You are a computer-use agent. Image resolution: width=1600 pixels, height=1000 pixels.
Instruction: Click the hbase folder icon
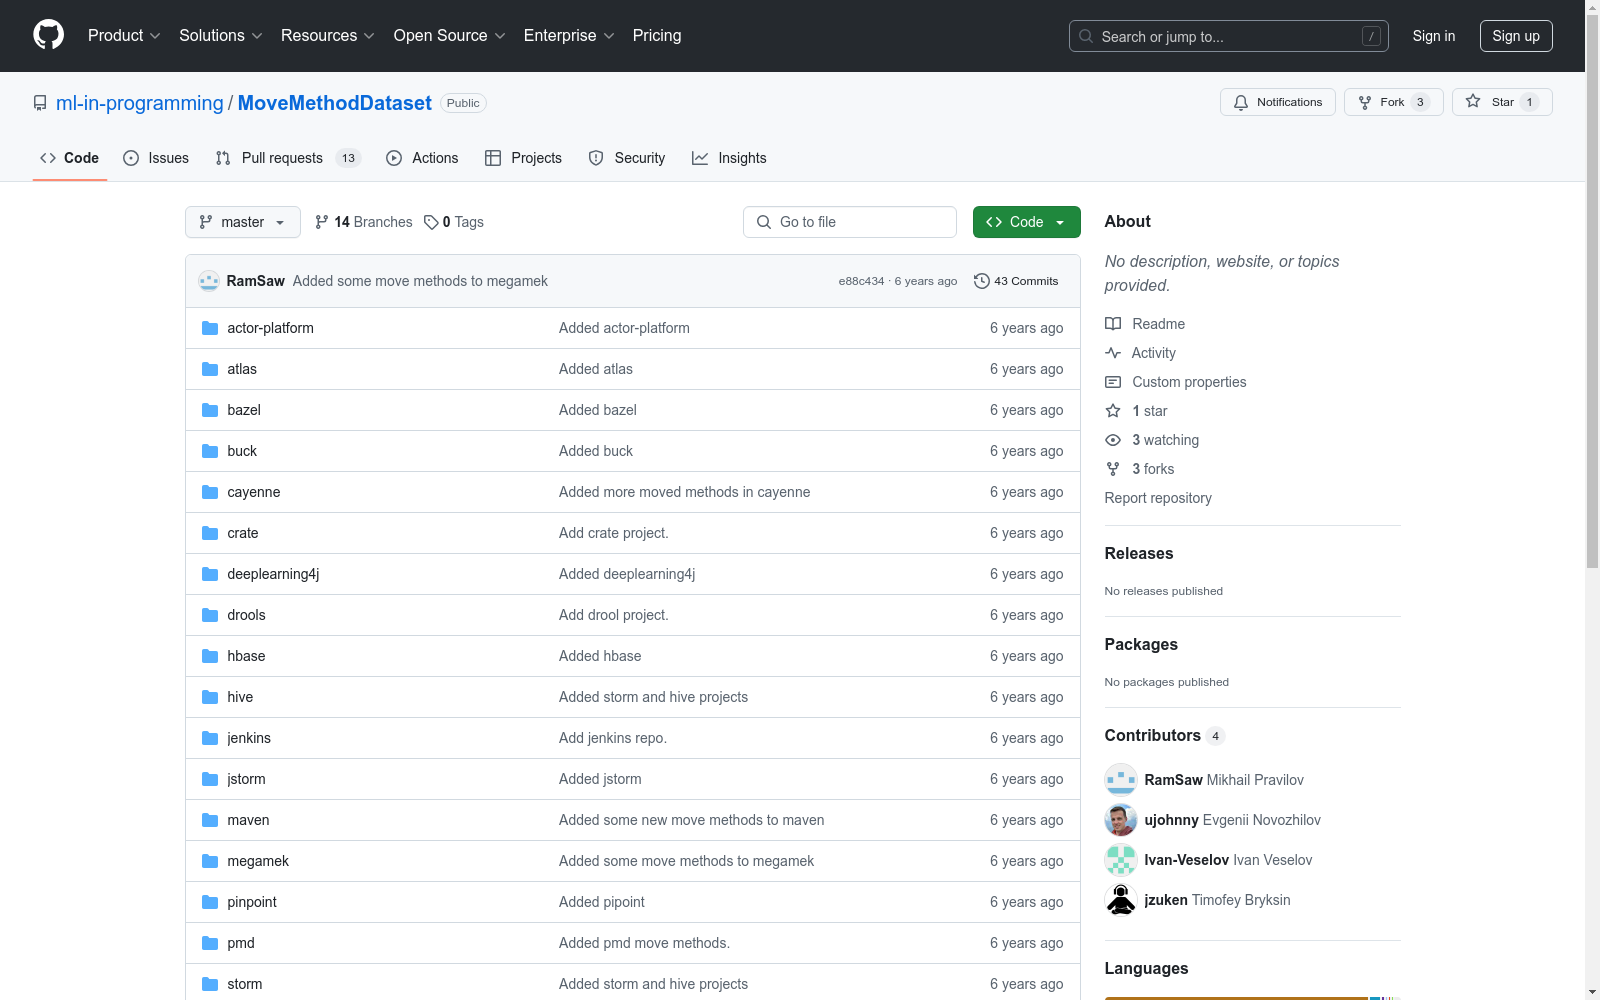[x=210, y=656]
